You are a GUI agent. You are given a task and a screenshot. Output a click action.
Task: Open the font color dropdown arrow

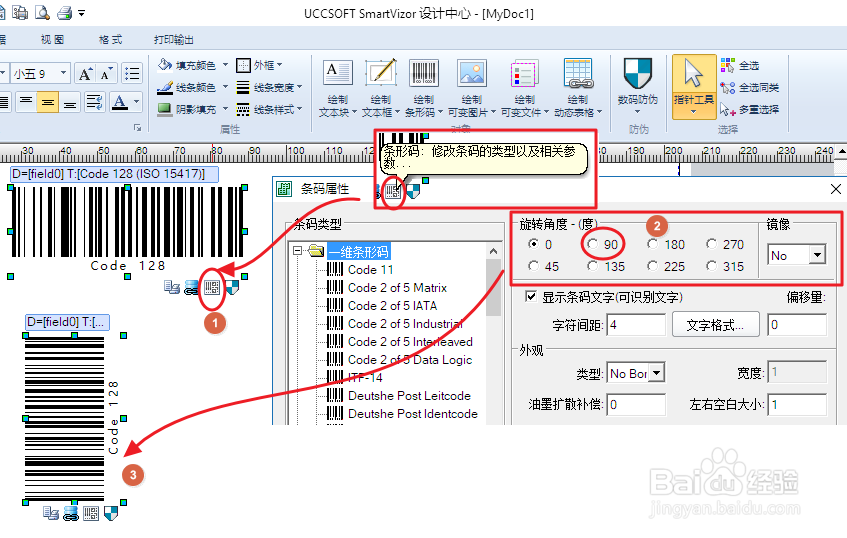coord(136,102)
